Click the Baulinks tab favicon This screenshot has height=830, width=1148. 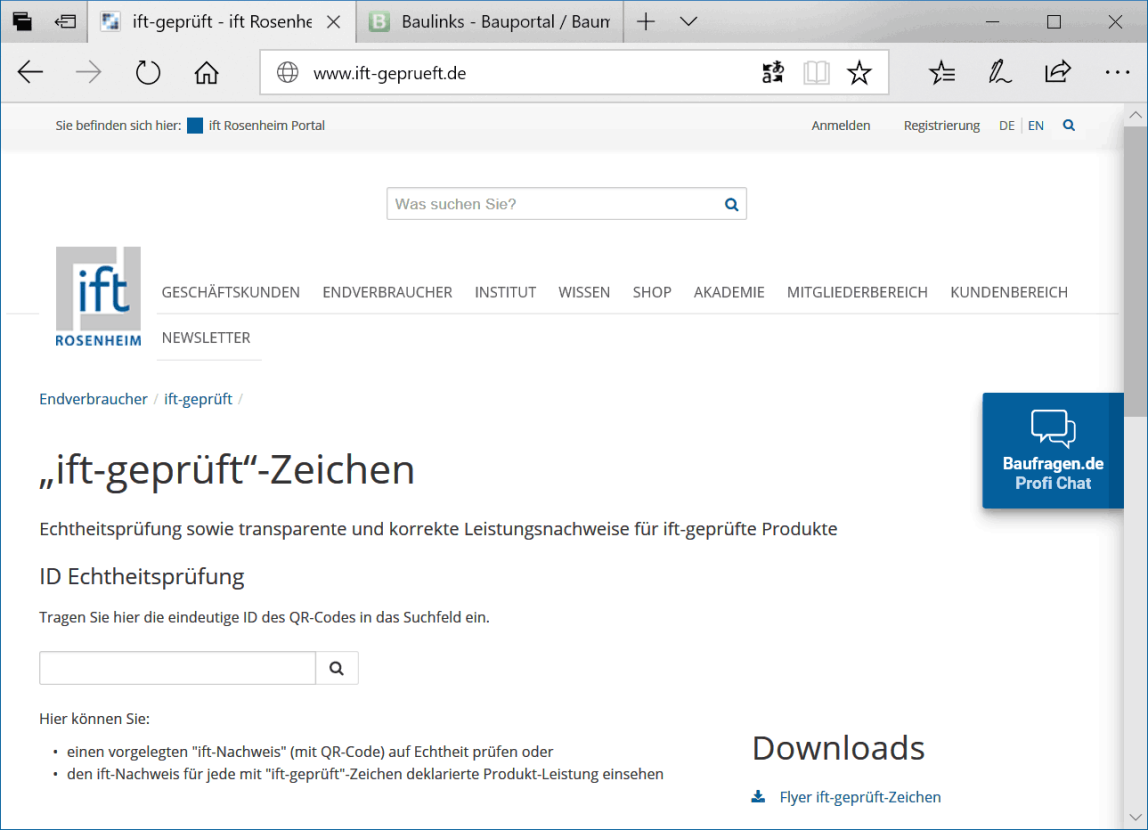[x=379, y=22]
